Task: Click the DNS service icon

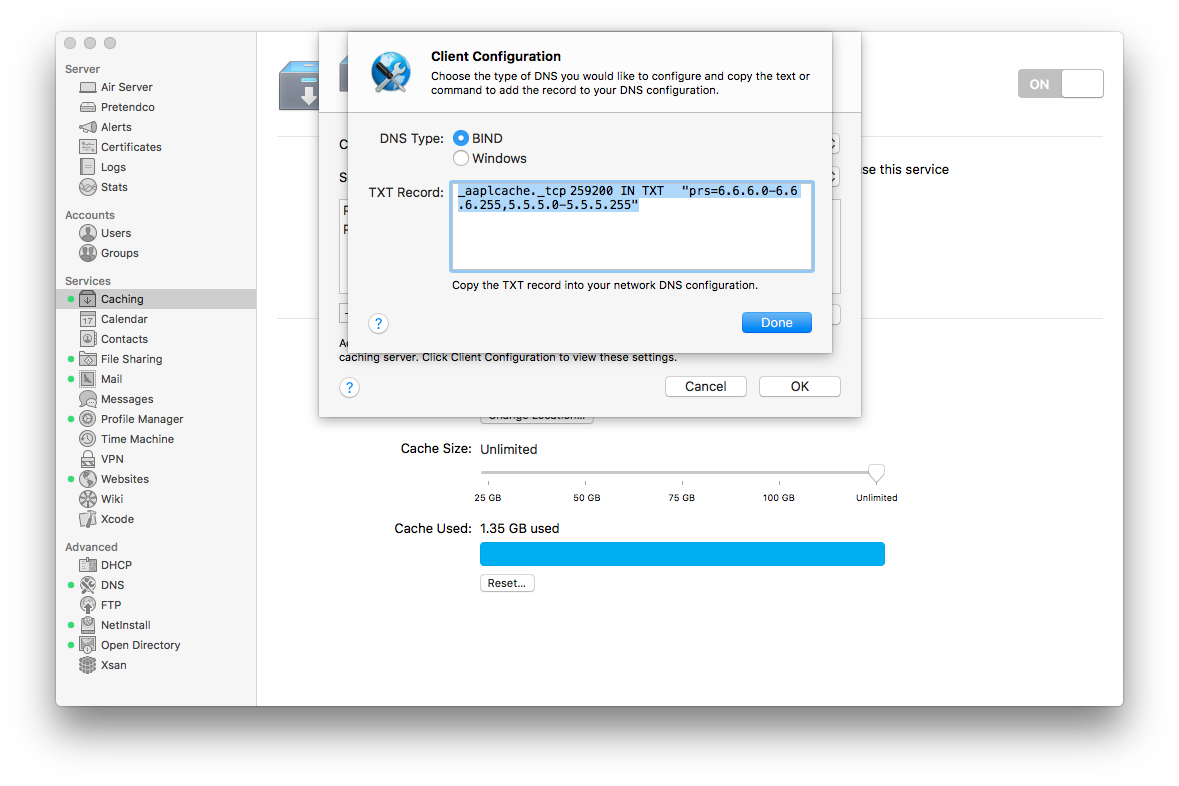Action: (87, 585)
